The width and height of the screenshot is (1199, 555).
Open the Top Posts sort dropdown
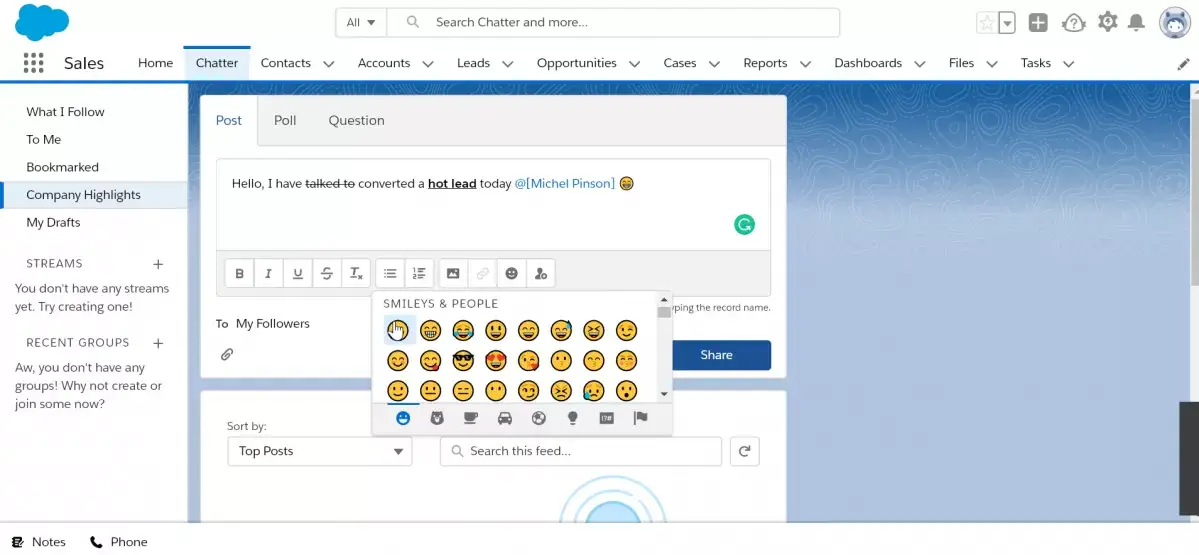pos(320,451)
